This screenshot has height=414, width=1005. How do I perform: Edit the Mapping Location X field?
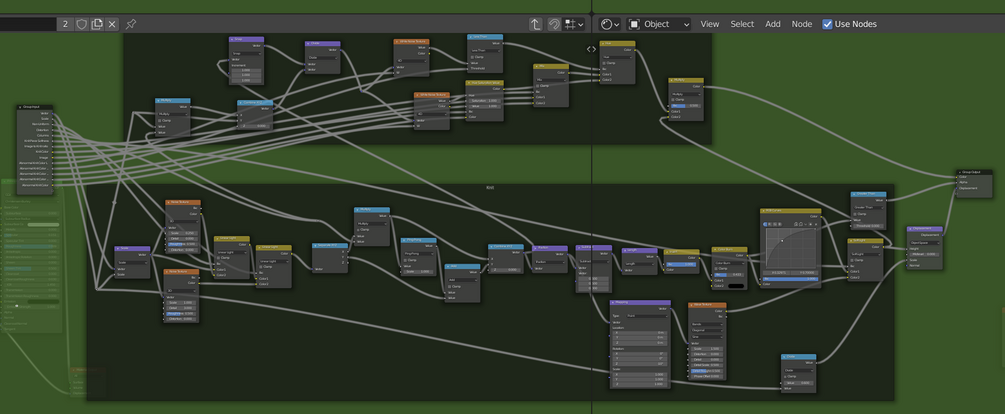(640, 333)
